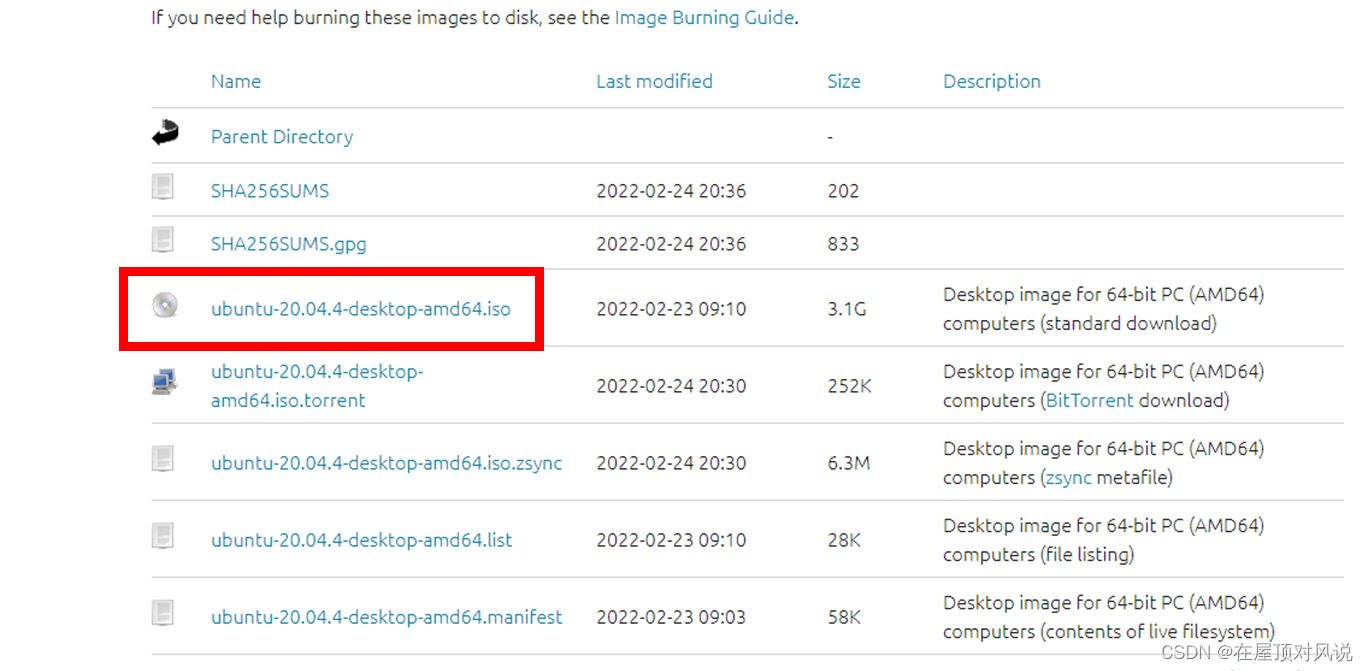Sort the listing by Size column
Screen dimensions: 1368x671
844,82
